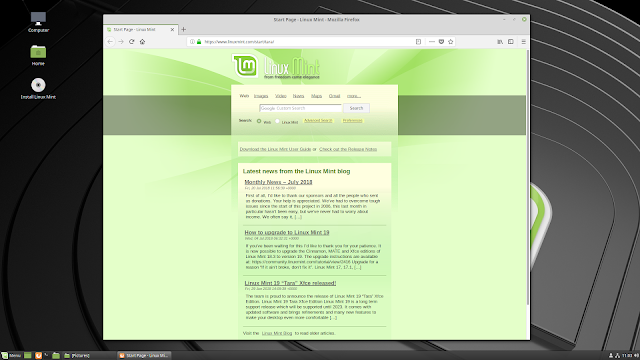This screenshot has width=640, height=360.
Task: Open the Mint Menu in the panel
Action: tap(11, 356)
